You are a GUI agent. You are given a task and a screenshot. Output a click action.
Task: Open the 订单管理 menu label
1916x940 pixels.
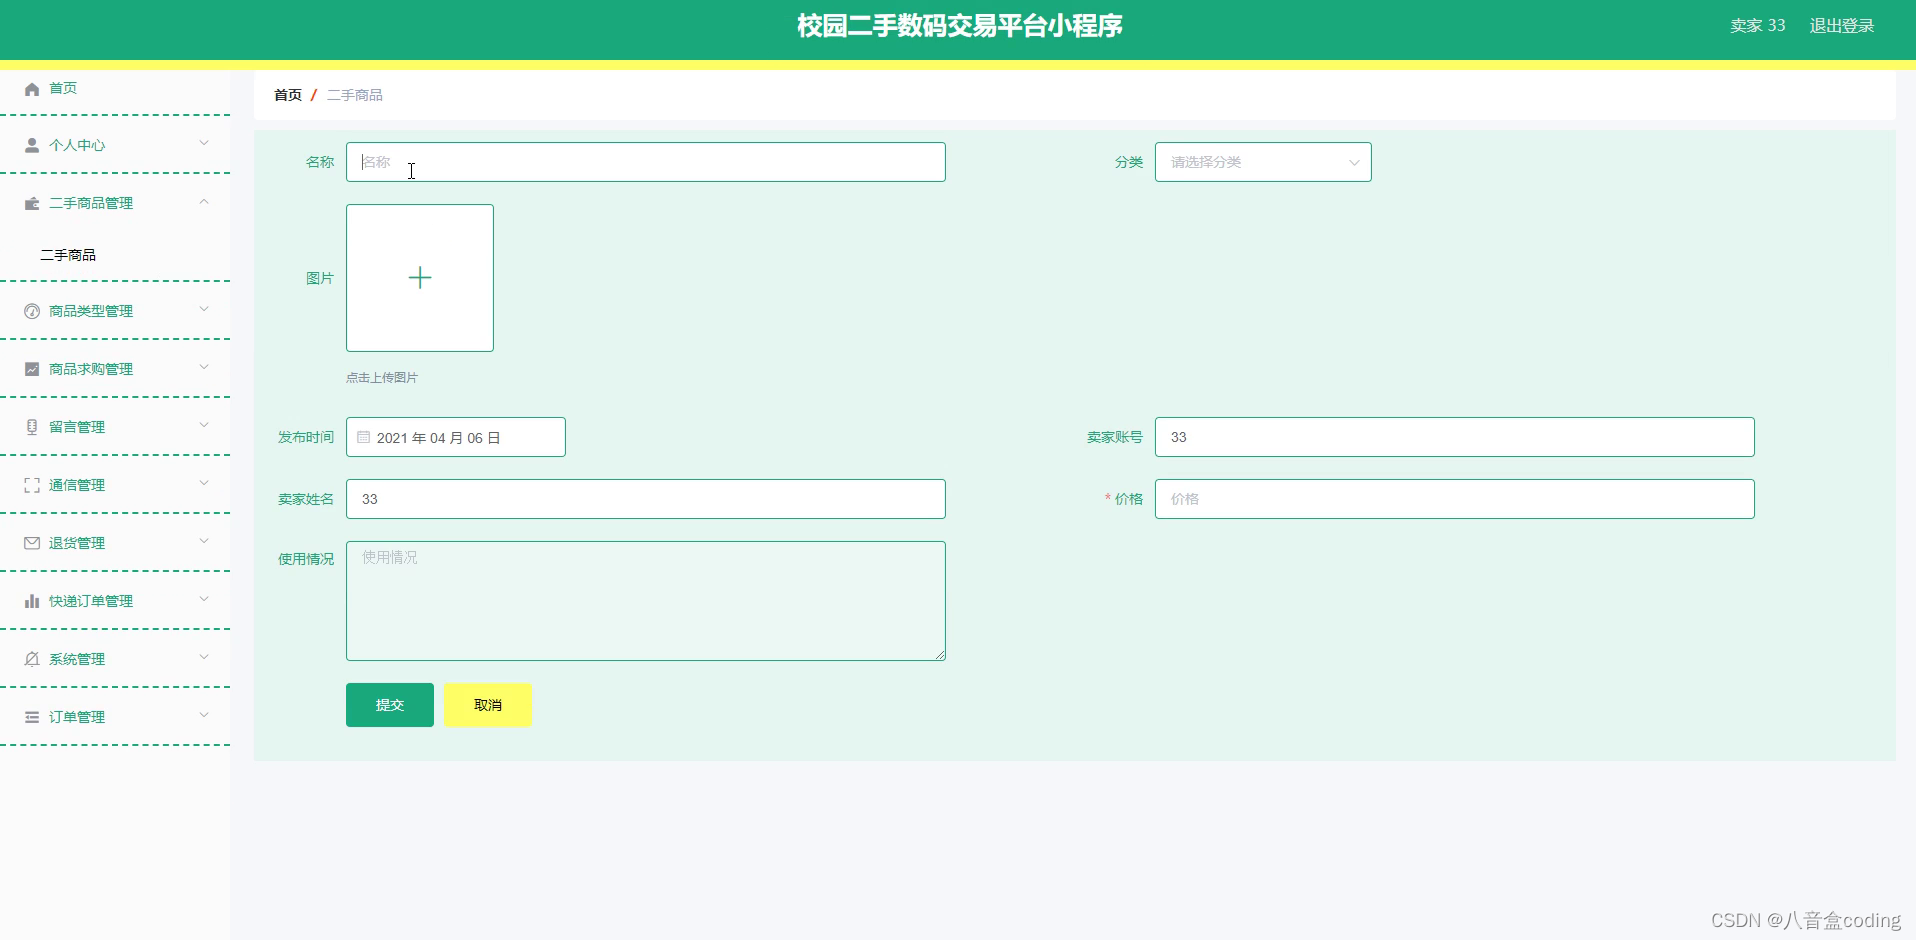pyautogui.click(x=77, y=717)
